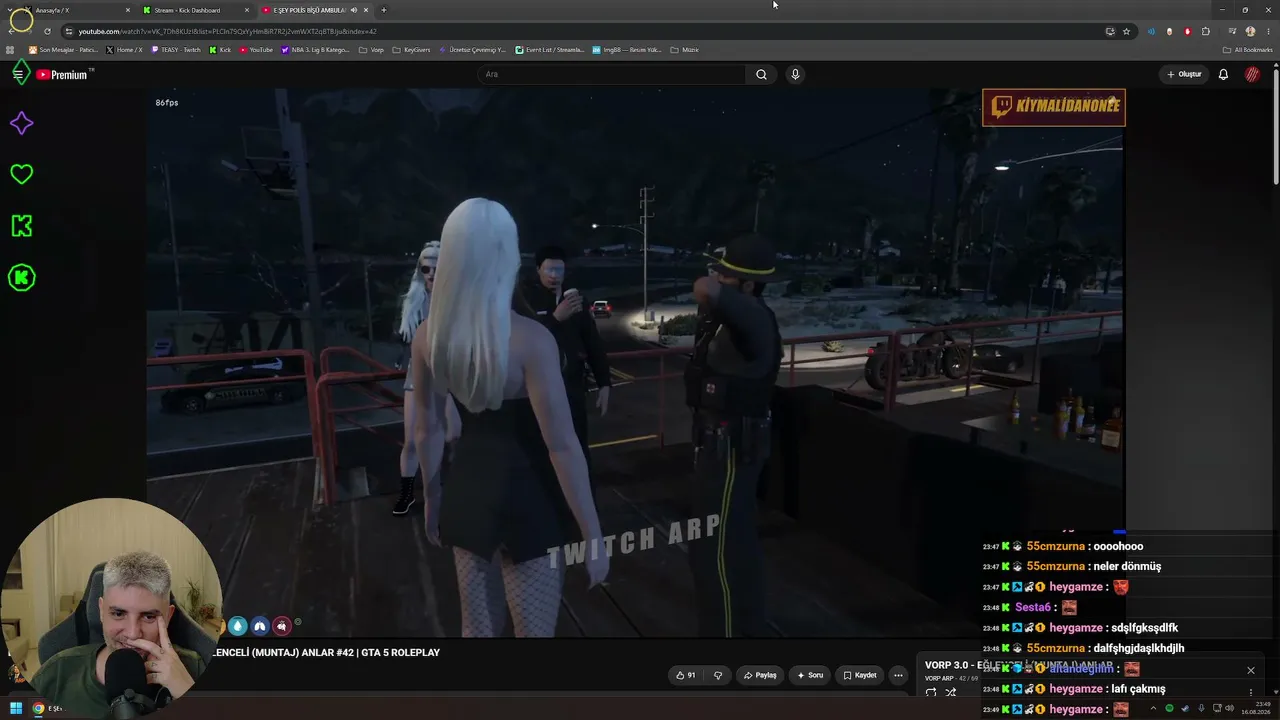Expand the Vorp bookmarks folder
1280x720 pixels.
click(371, 50)
